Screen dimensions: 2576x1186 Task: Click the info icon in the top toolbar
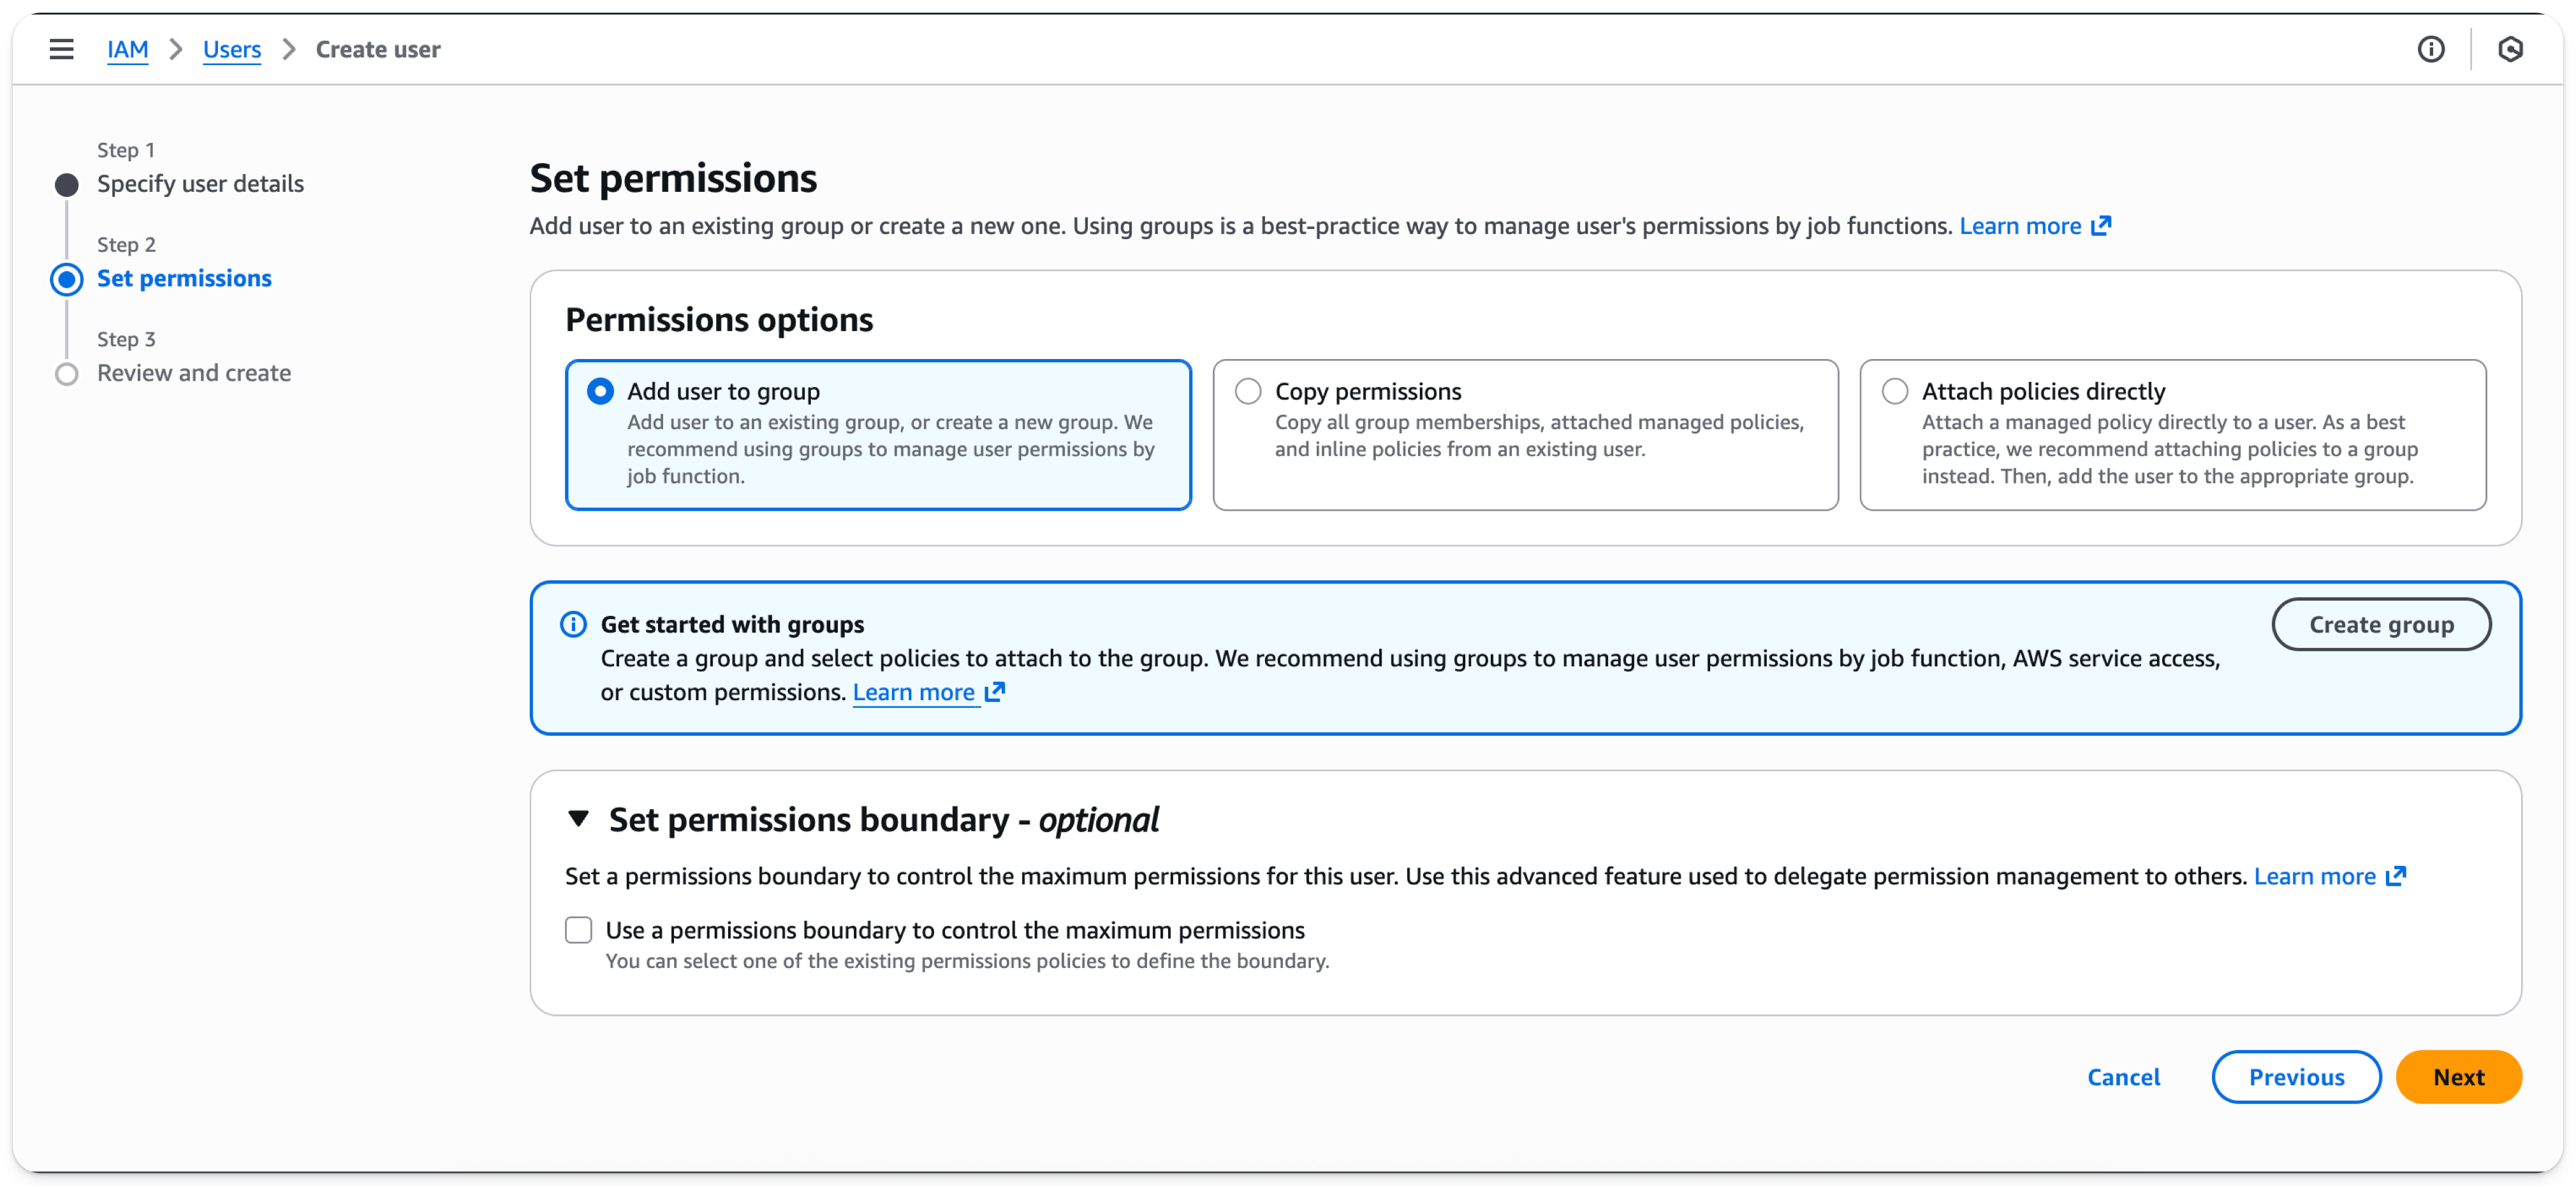2432,49
